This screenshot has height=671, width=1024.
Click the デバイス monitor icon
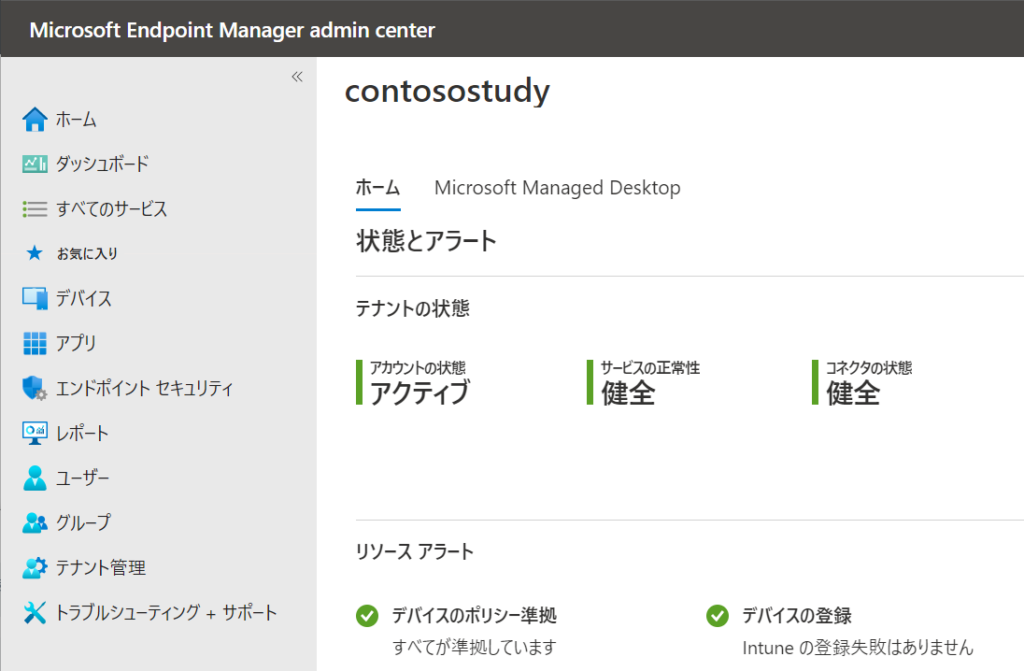point(35,299)
